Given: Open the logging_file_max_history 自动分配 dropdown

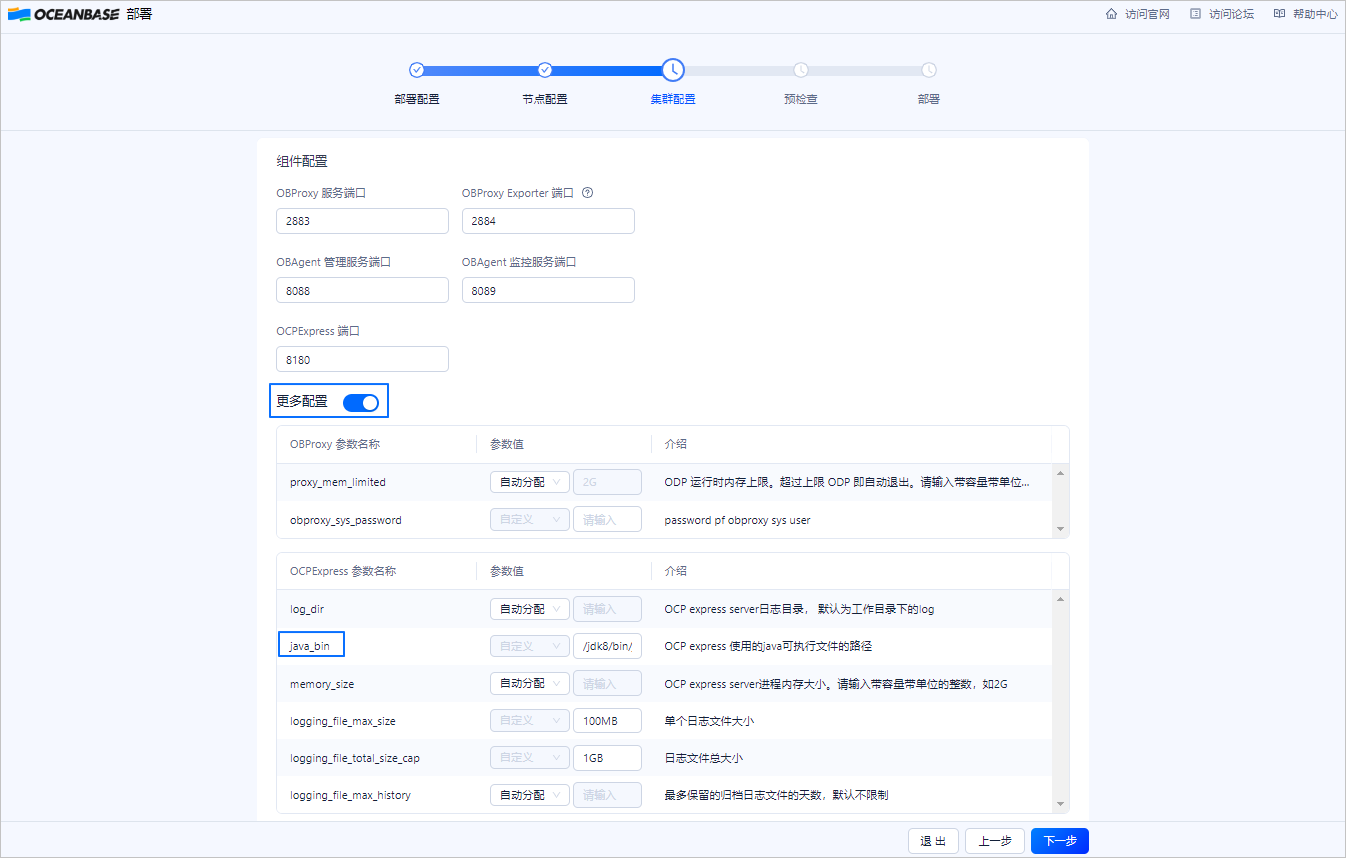Looking at the screenshot, I should 529,795.
